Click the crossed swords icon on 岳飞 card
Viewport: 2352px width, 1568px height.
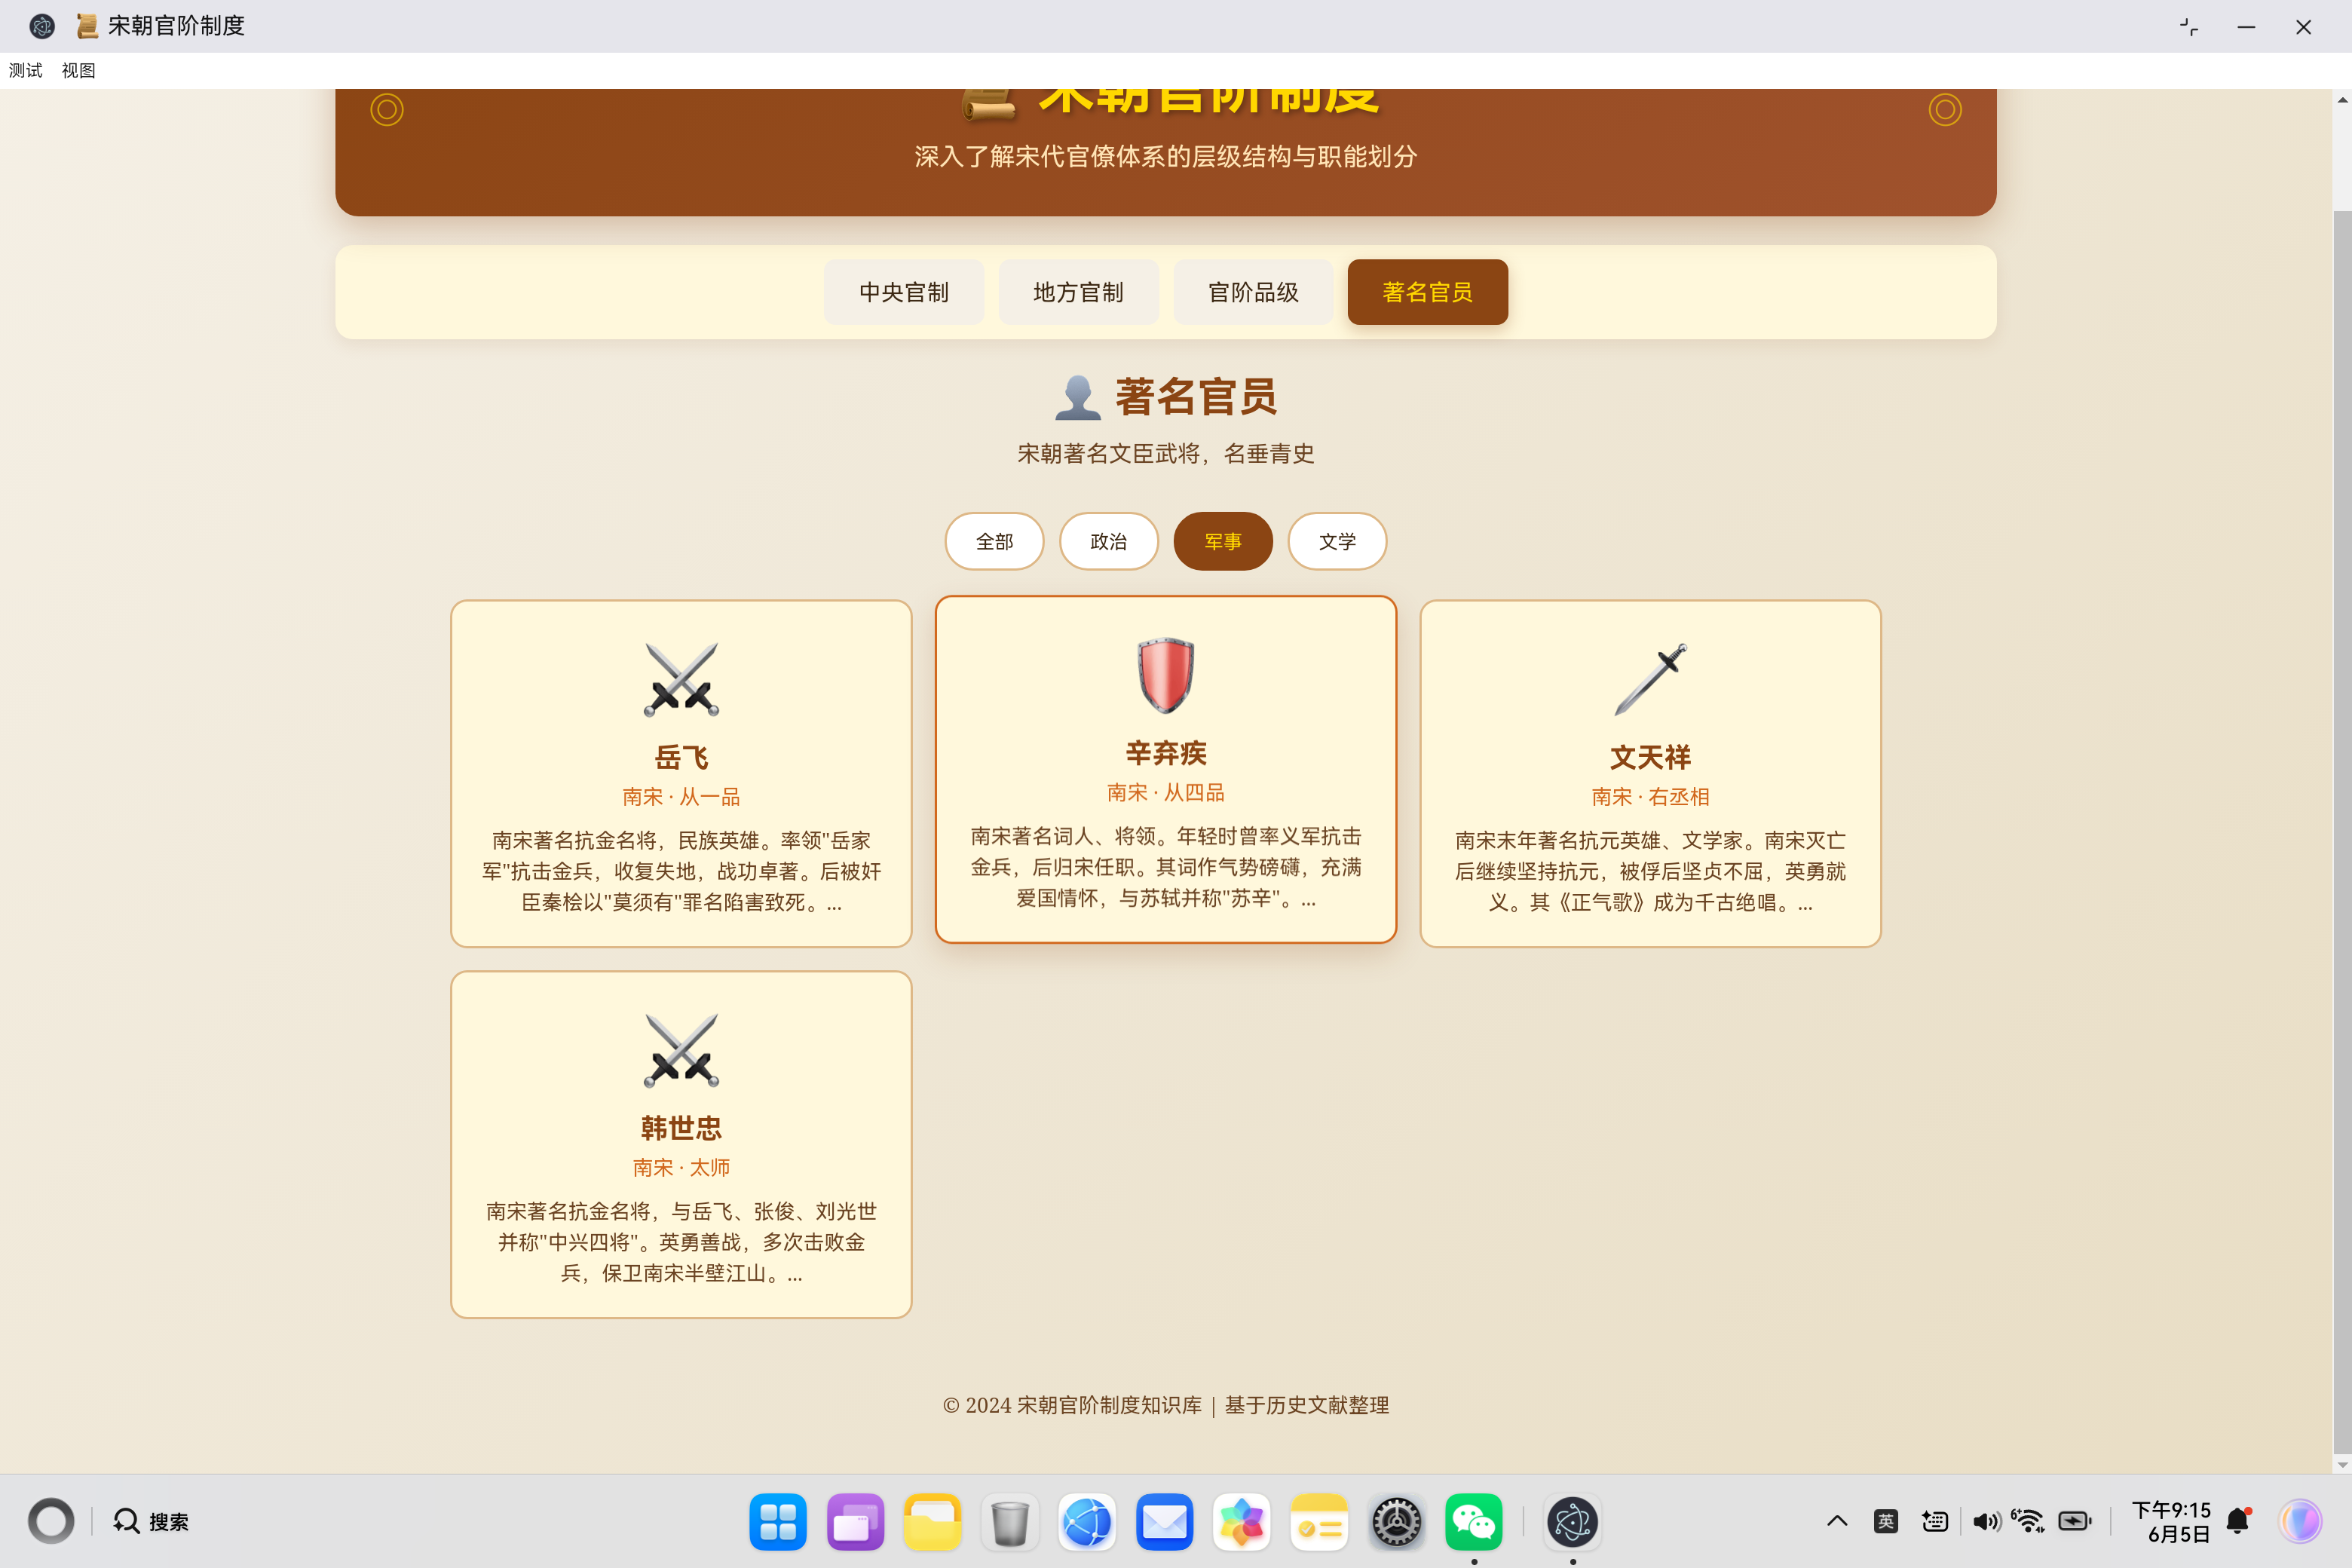[x=681, y=680]
